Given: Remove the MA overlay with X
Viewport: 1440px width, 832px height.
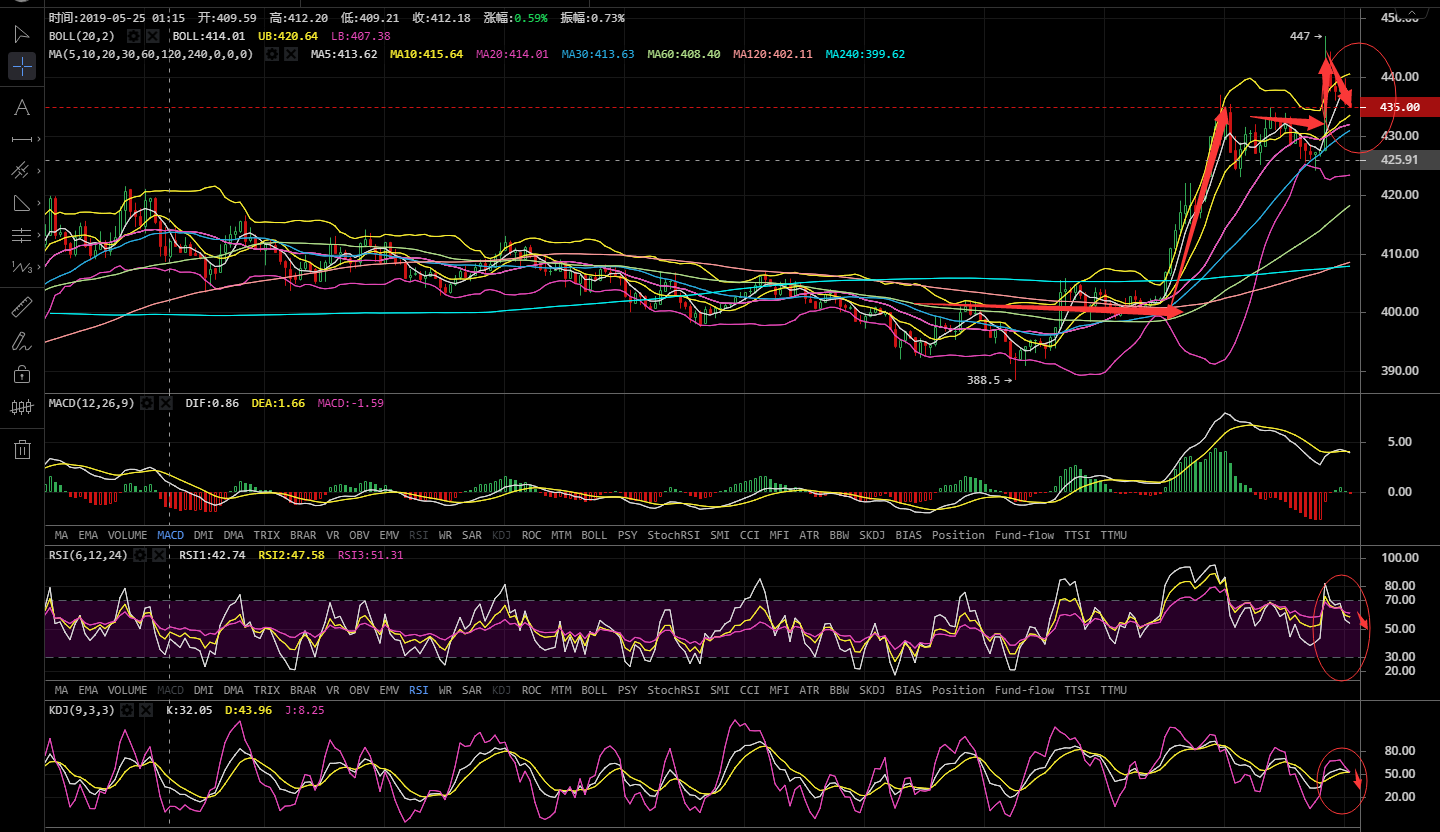Looking at the screenshot, I should coord(291,54).
